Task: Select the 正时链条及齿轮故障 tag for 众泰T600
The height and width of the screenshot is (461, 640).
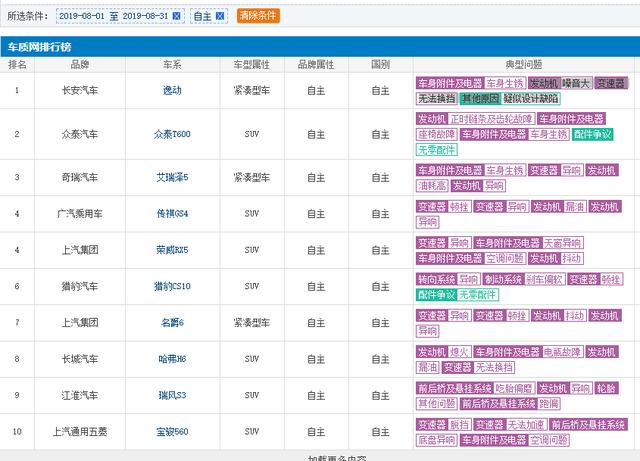Action: coord(491,119)
